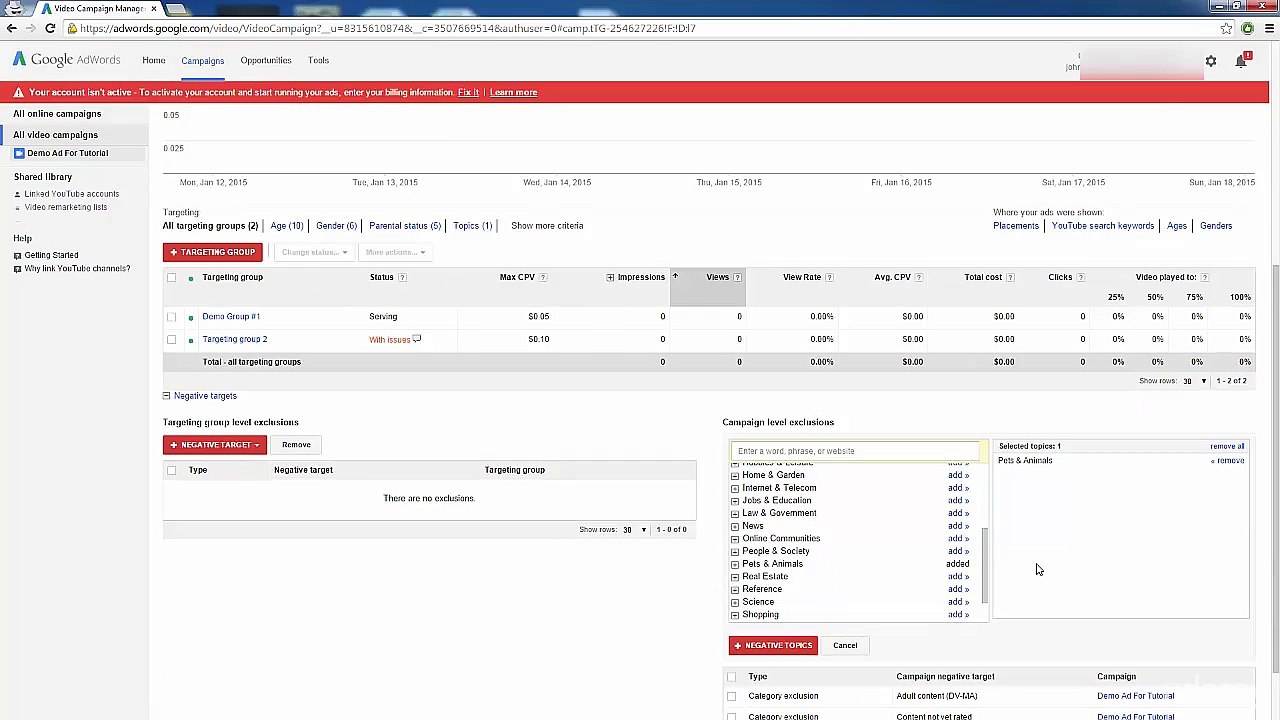Expand the Home & Garden topic
The image size is (1280, 720).
click(735, 475)
